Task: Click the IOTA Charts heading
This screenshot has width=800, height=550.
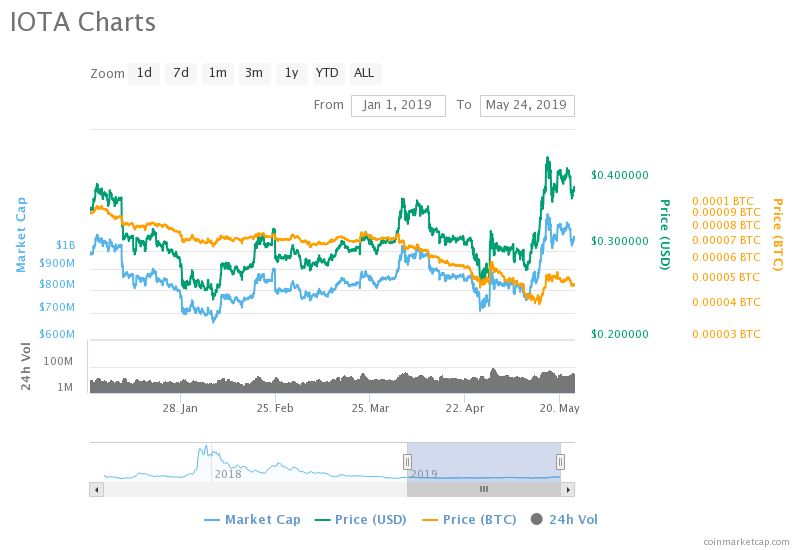Action: click(83, 23)
